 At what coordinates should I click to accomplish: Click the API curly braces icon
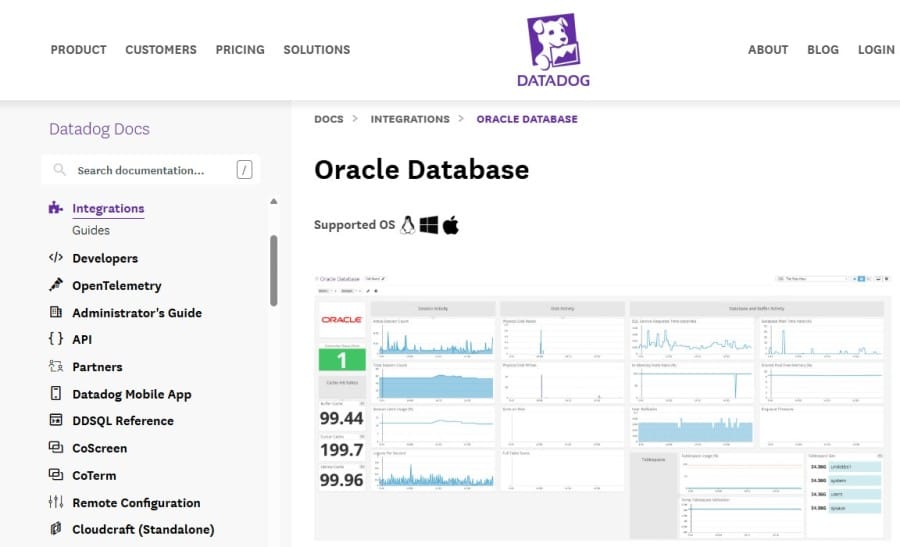(x=56, y=339)
